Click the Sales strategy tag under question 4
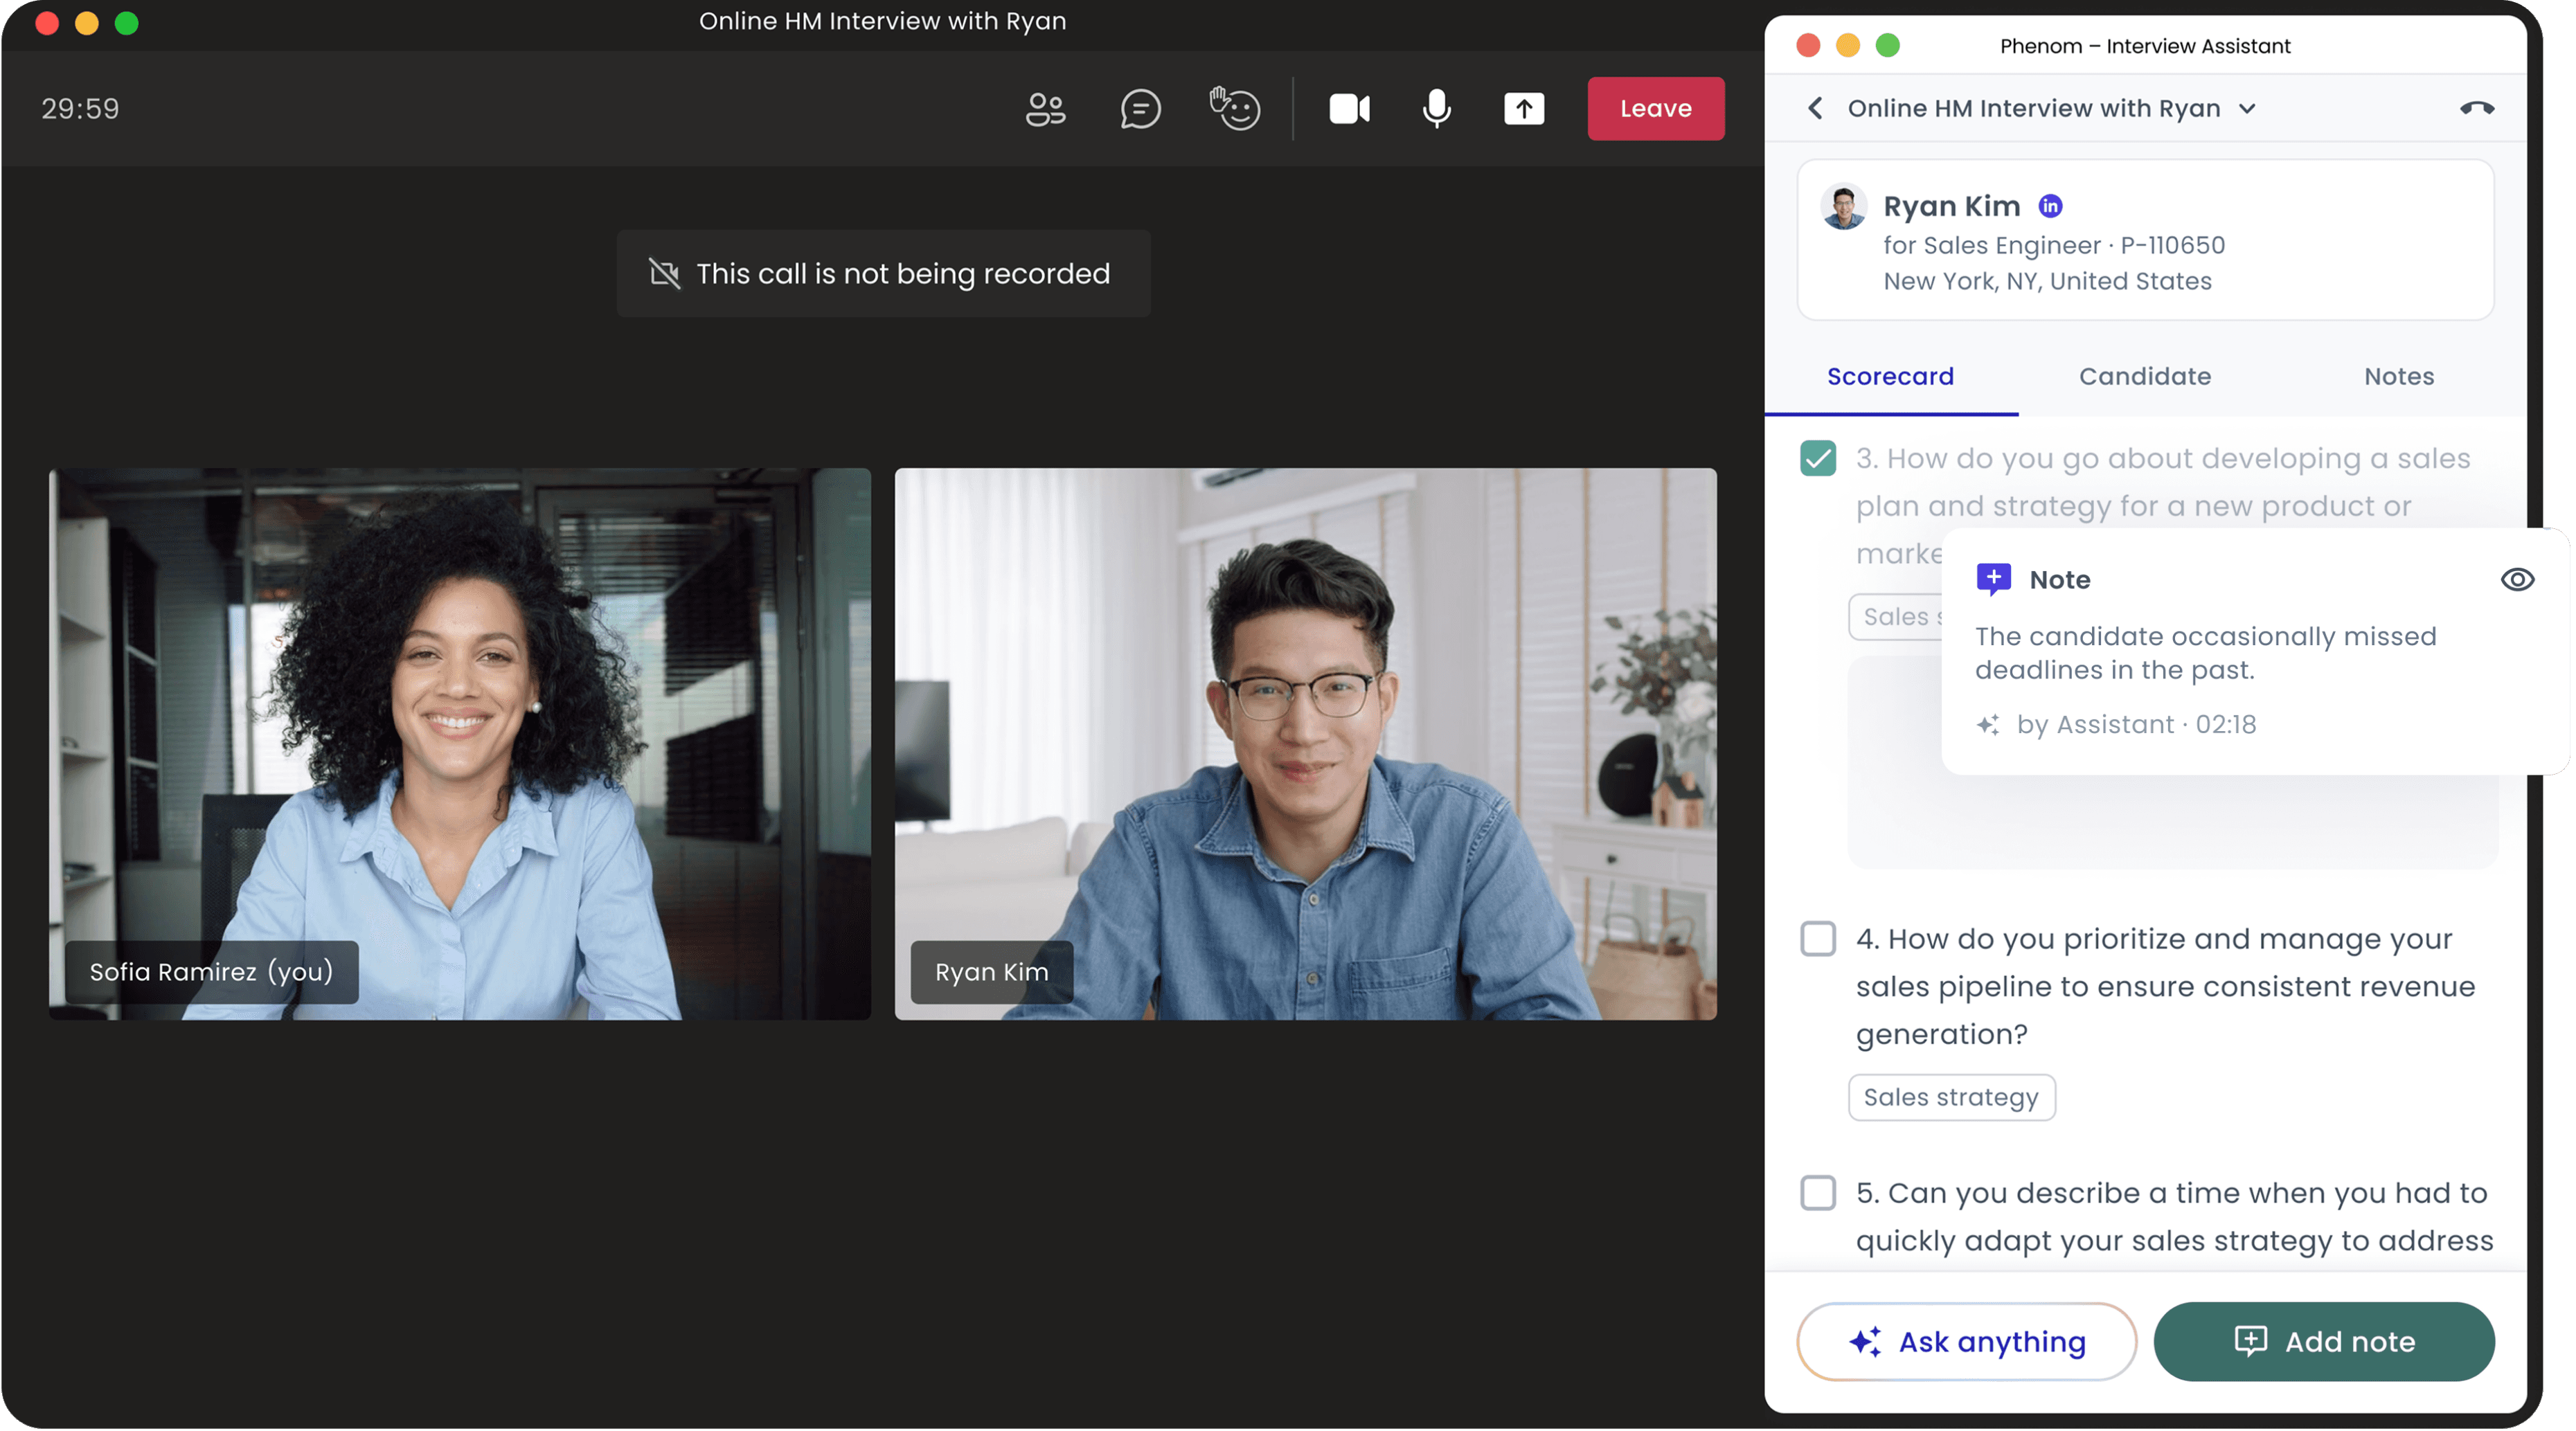The height and width of the screenshot is (1431, 2576). (x=1950, y=1097)
